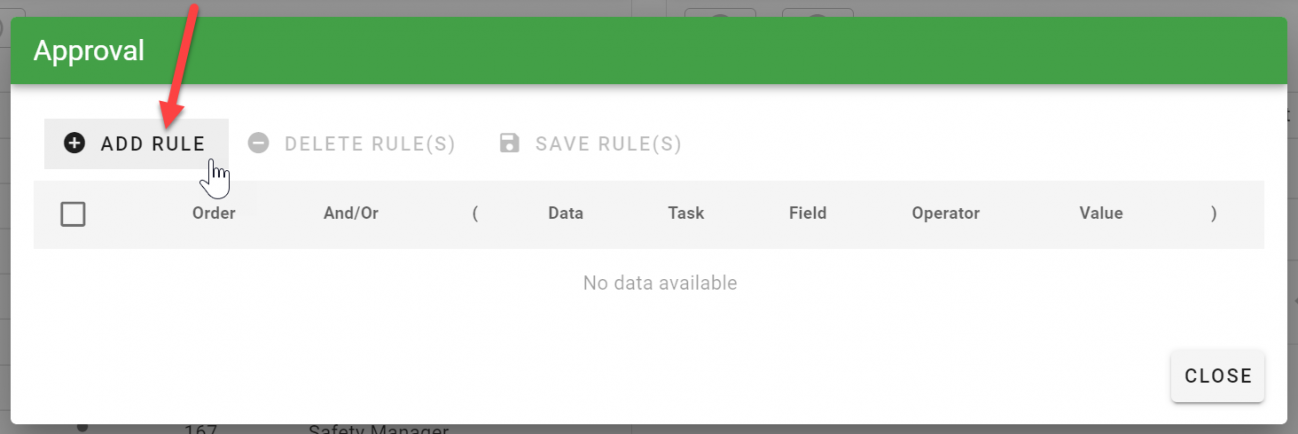
Task: Close the Approval dialog using CLOSE
Action: pos(1217,376)
